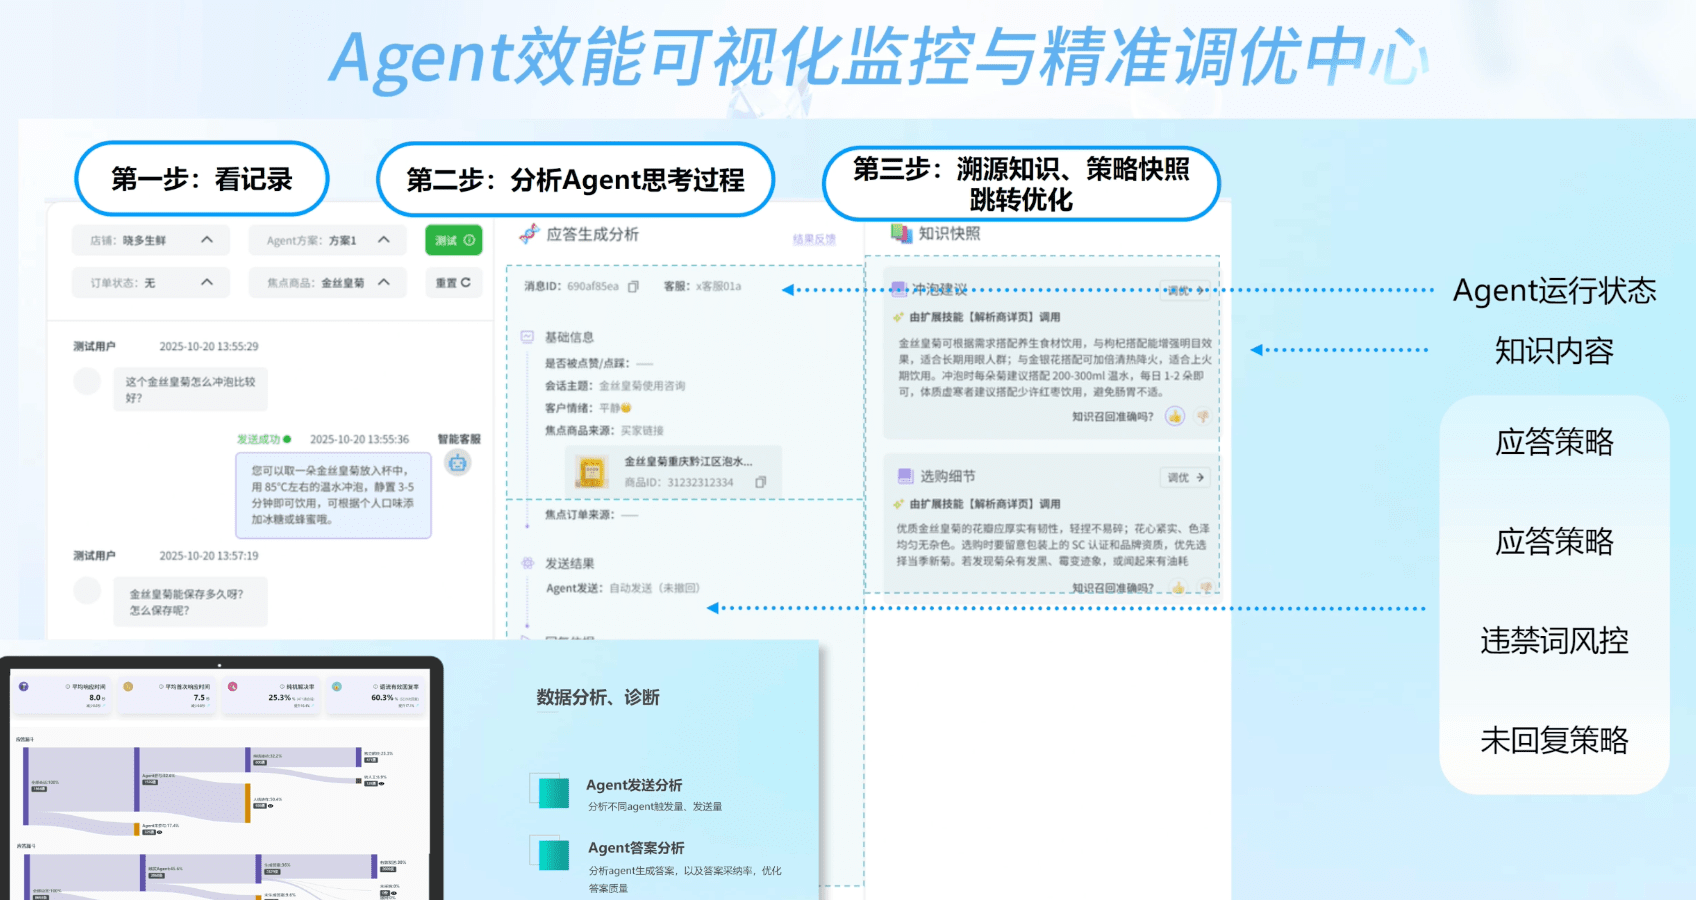The height and width of the screenshot is (900, 1696).
Task: Click the 平均响应时间 8.0 metric card
Action: pos(63,695)
